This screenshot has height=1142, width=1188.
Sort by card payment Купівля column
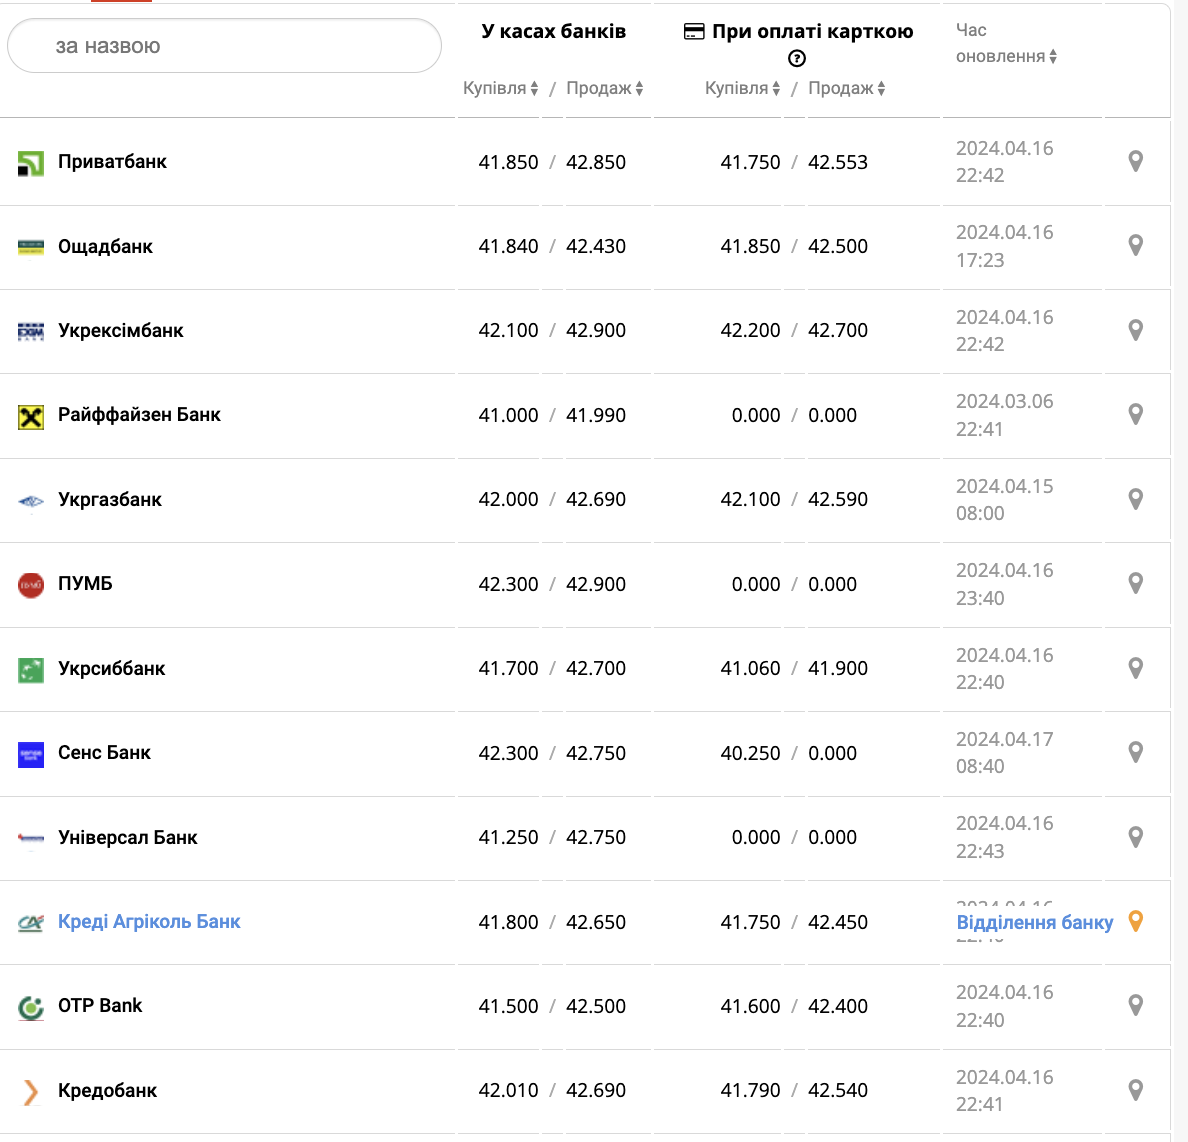point(742,88)
